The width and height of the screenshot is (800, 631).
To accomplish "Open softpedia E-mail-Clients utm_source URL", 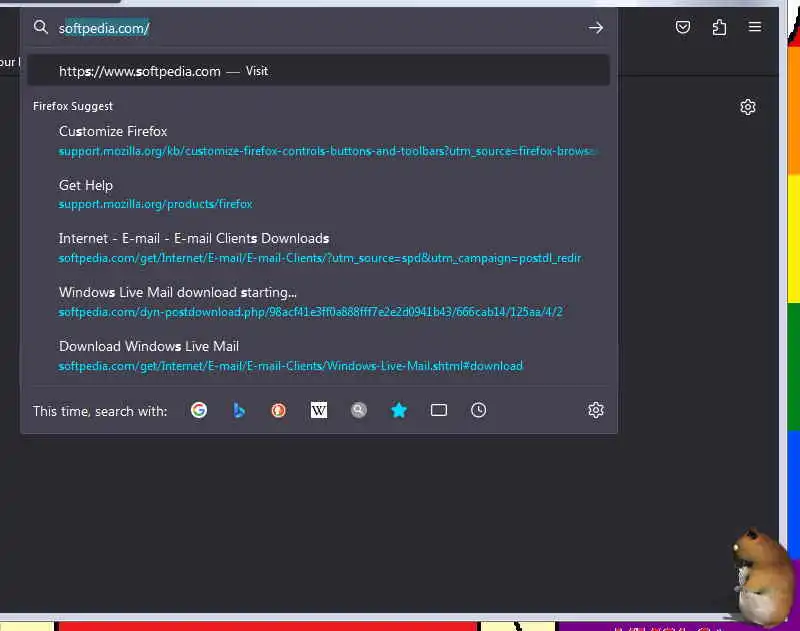I will point(320,258).
